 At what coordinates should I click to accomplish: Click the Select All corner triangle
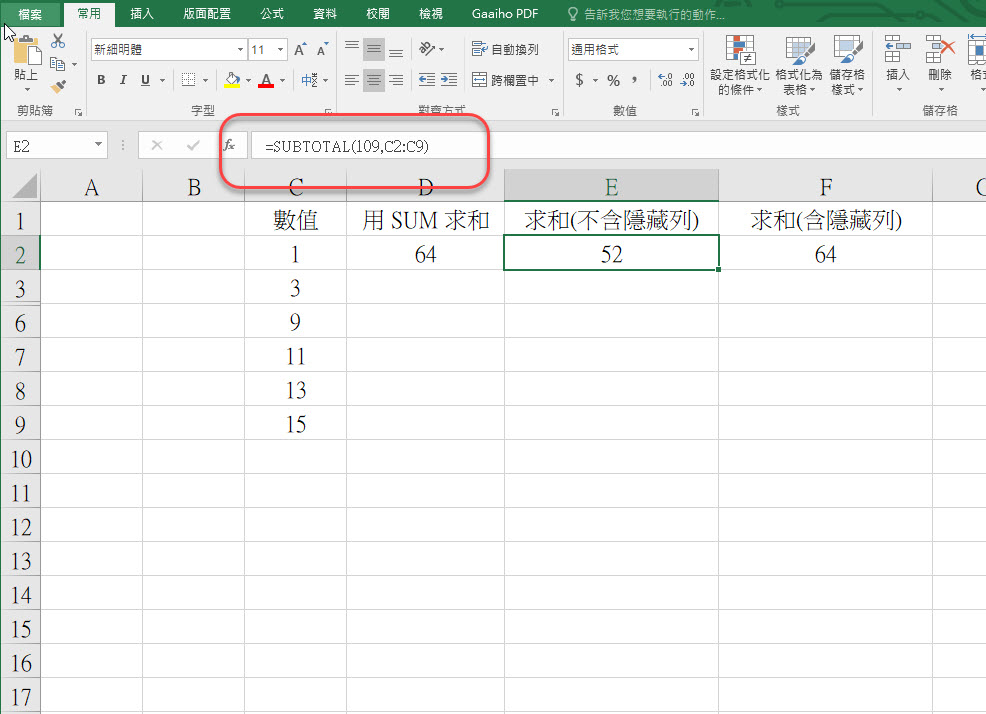pyautogui.click(x=24, y=187)
